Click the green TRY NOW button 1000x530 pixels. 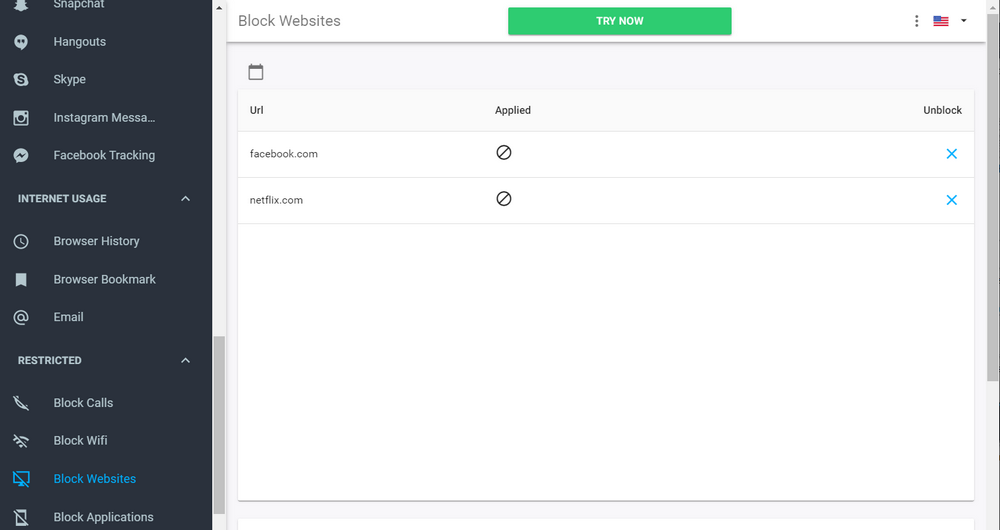(x=619, y=21)
